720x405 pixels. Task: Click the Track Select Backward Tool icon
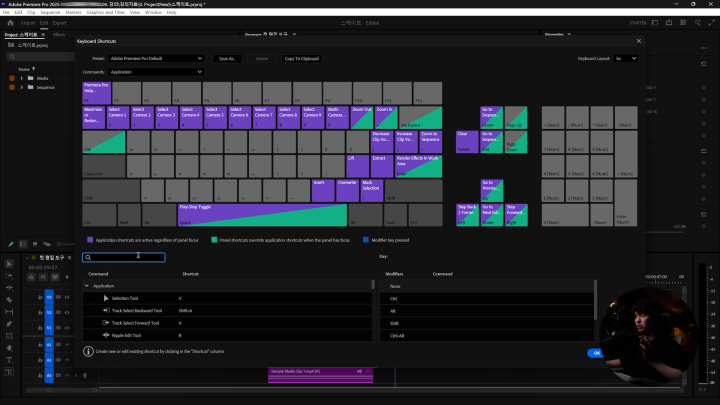click(x=105, y=310)
